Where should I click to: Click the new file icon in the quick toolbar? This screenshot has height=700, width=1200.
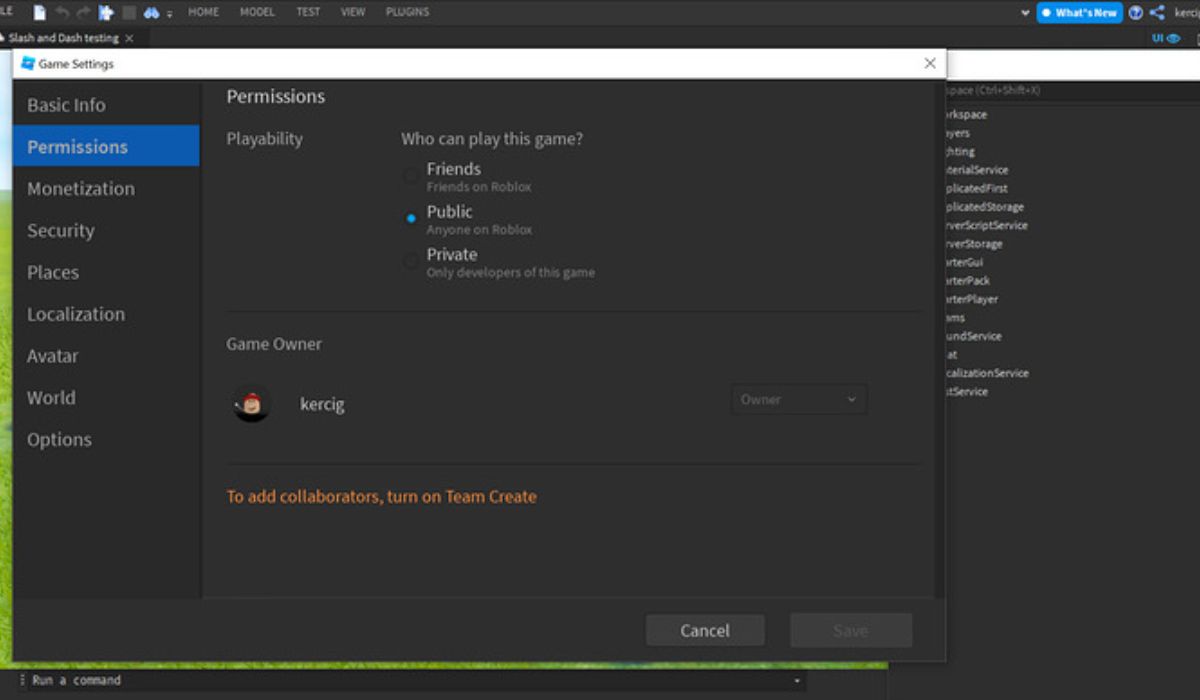click(x=40, y=13)
